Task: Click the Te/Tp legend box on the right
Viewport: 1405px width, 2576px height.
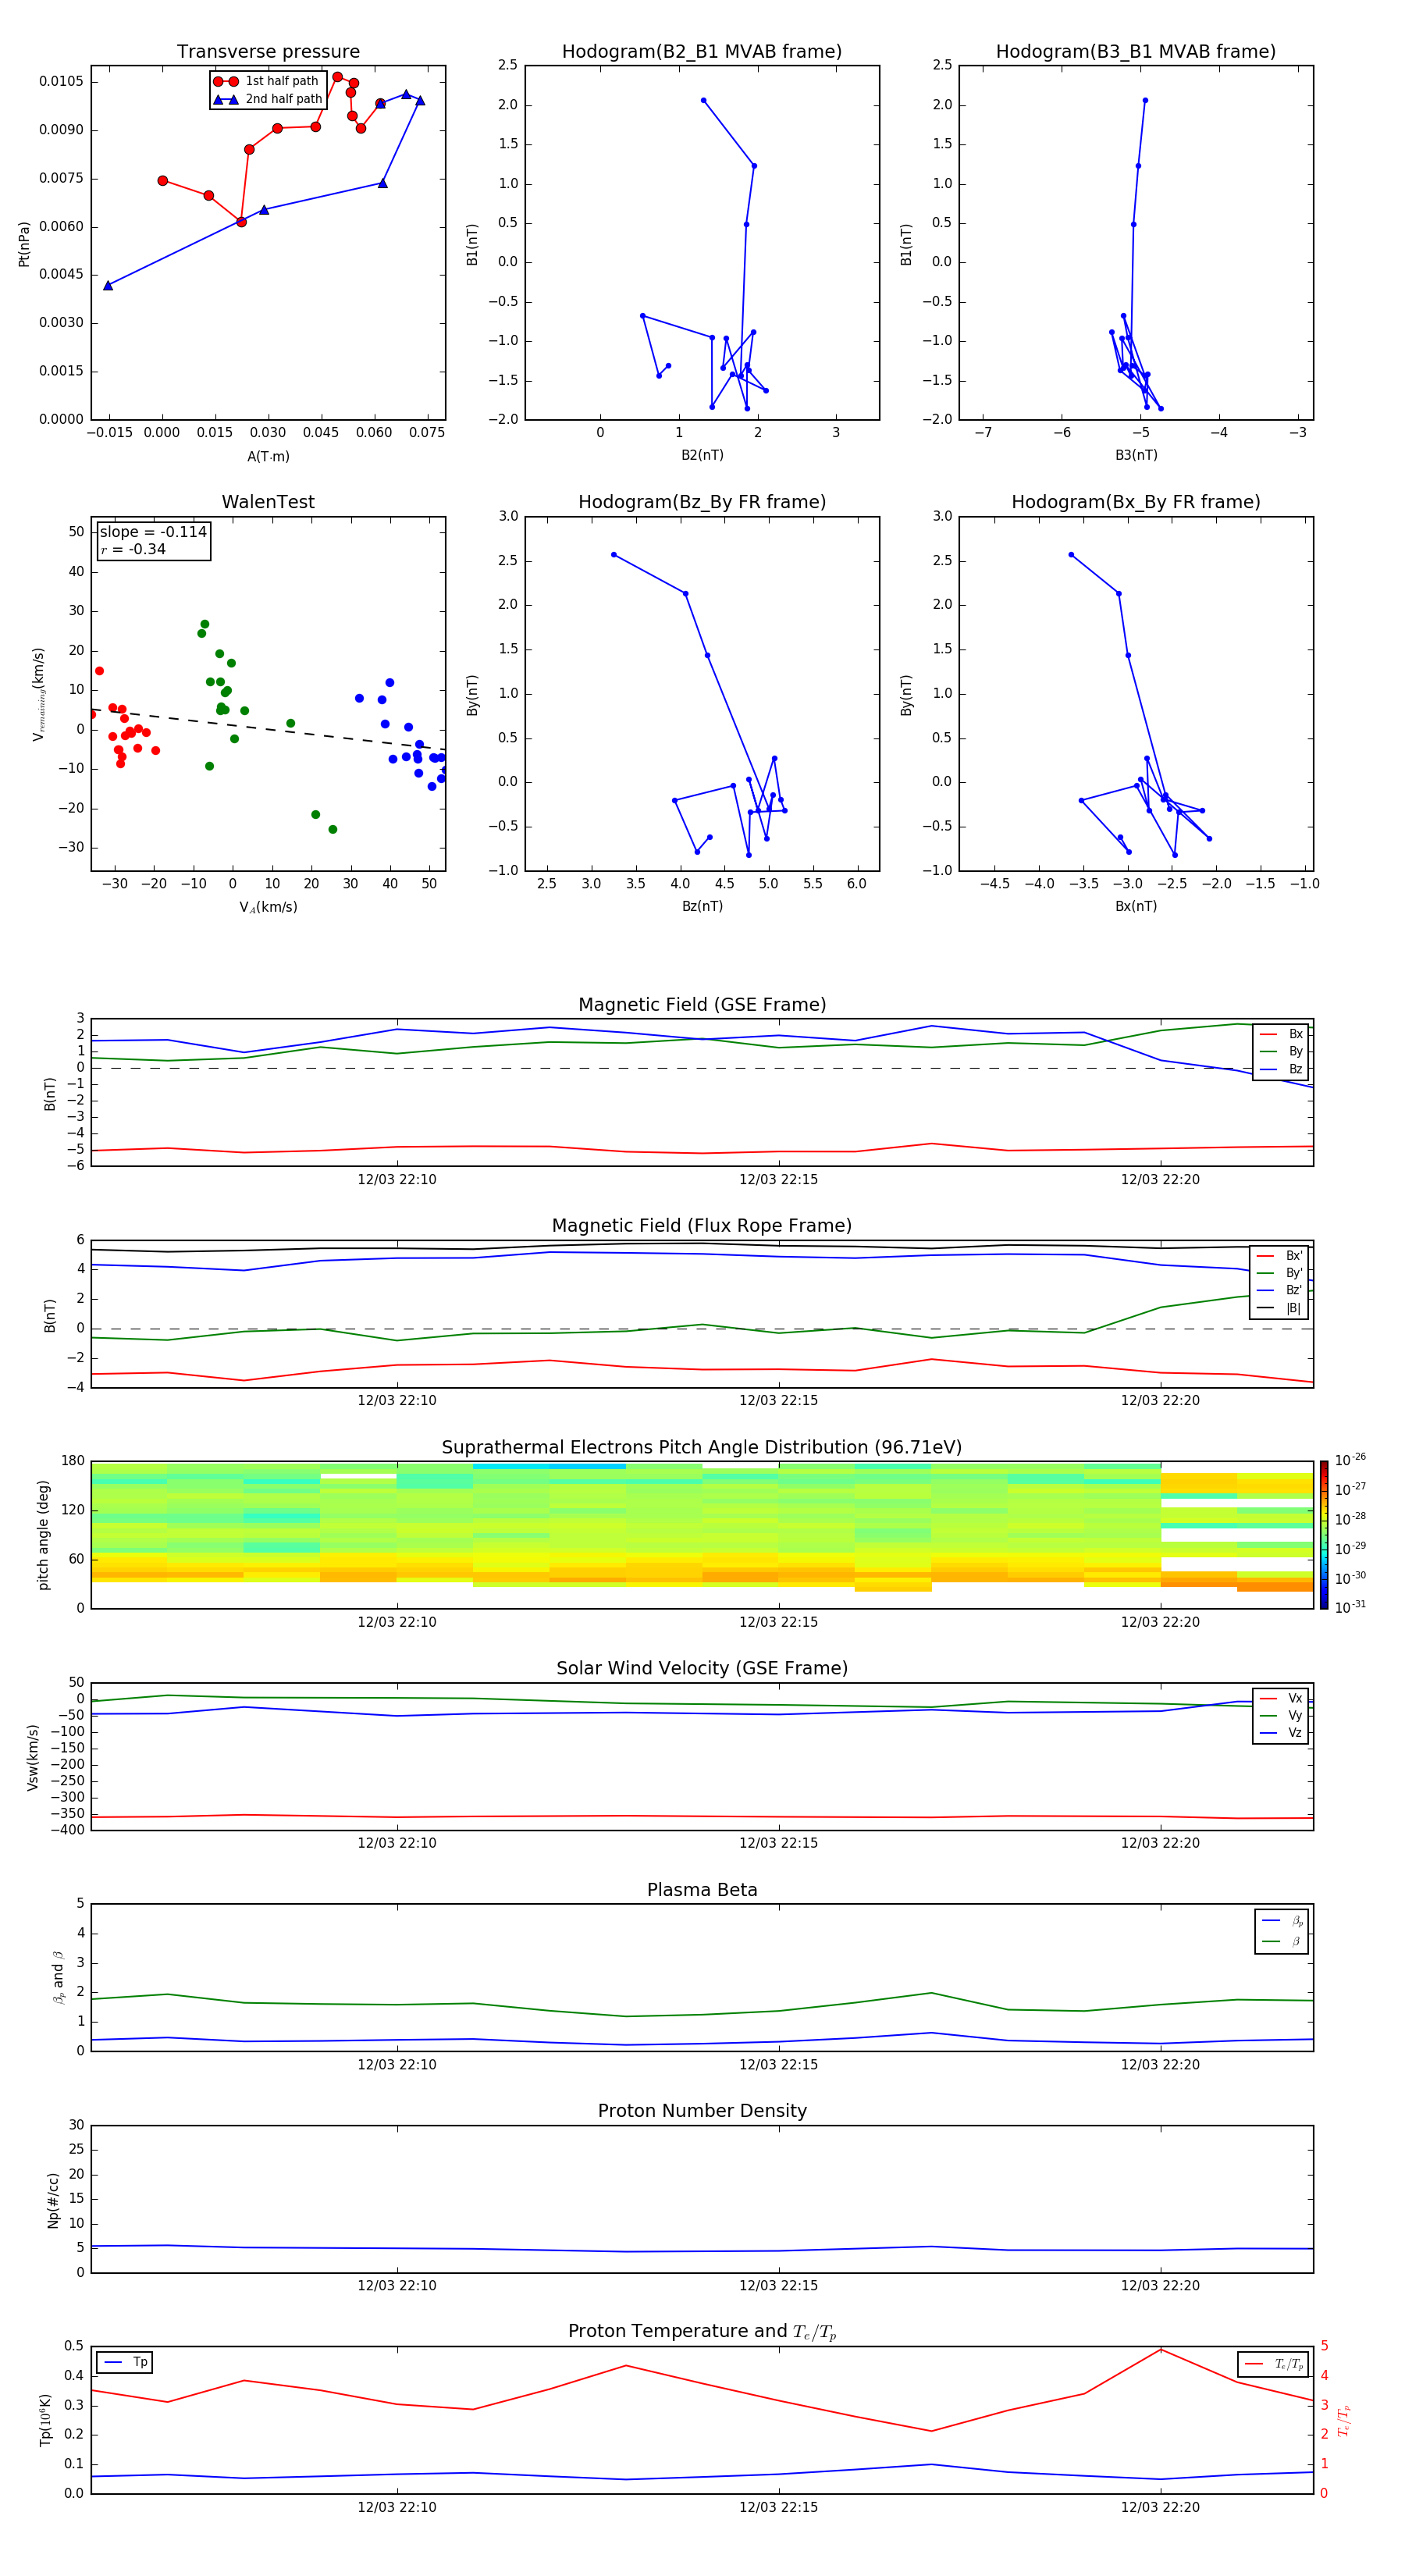Action: pyautogui.click(x=1272, y=2364)
